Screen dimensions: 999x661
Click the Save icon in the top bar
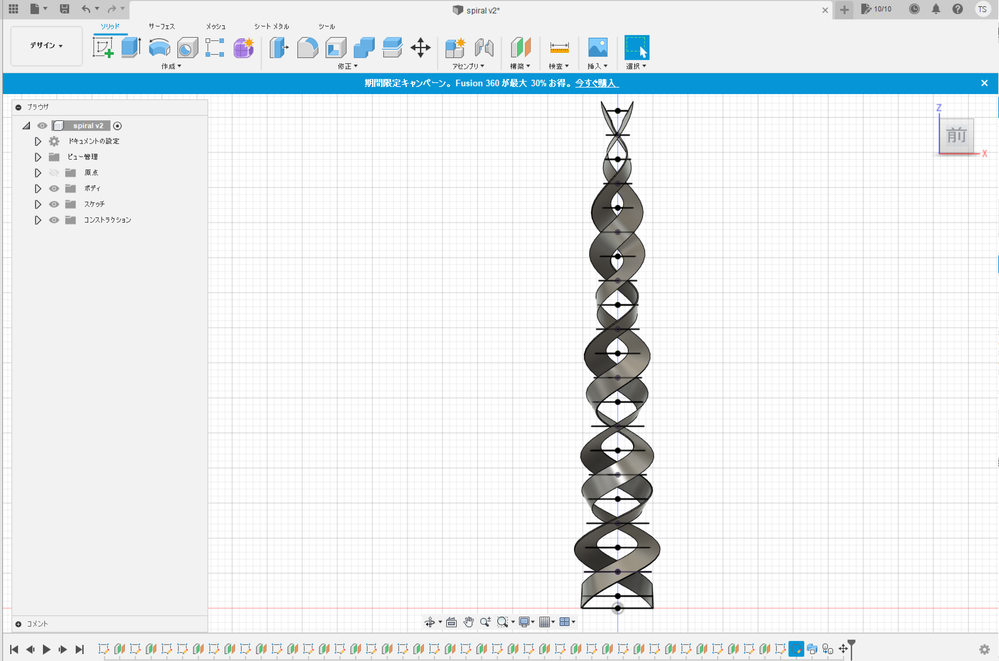pos(64,9)
